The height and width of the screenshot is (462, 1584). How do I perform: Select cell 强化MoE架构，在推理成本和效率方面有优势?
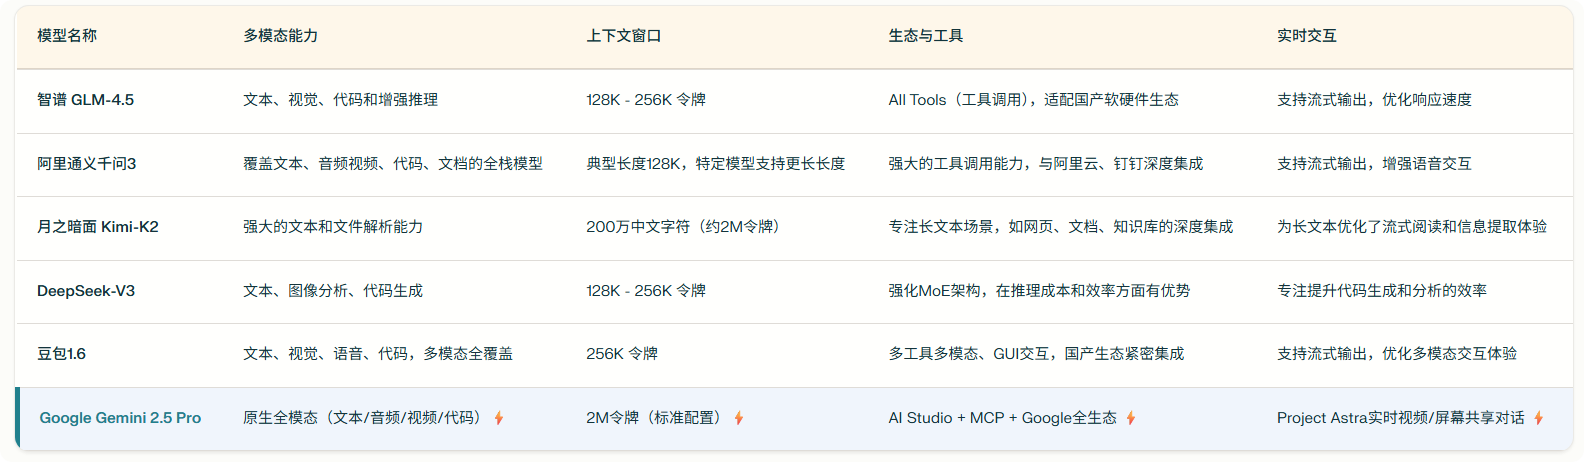(x=1040, y=291)
